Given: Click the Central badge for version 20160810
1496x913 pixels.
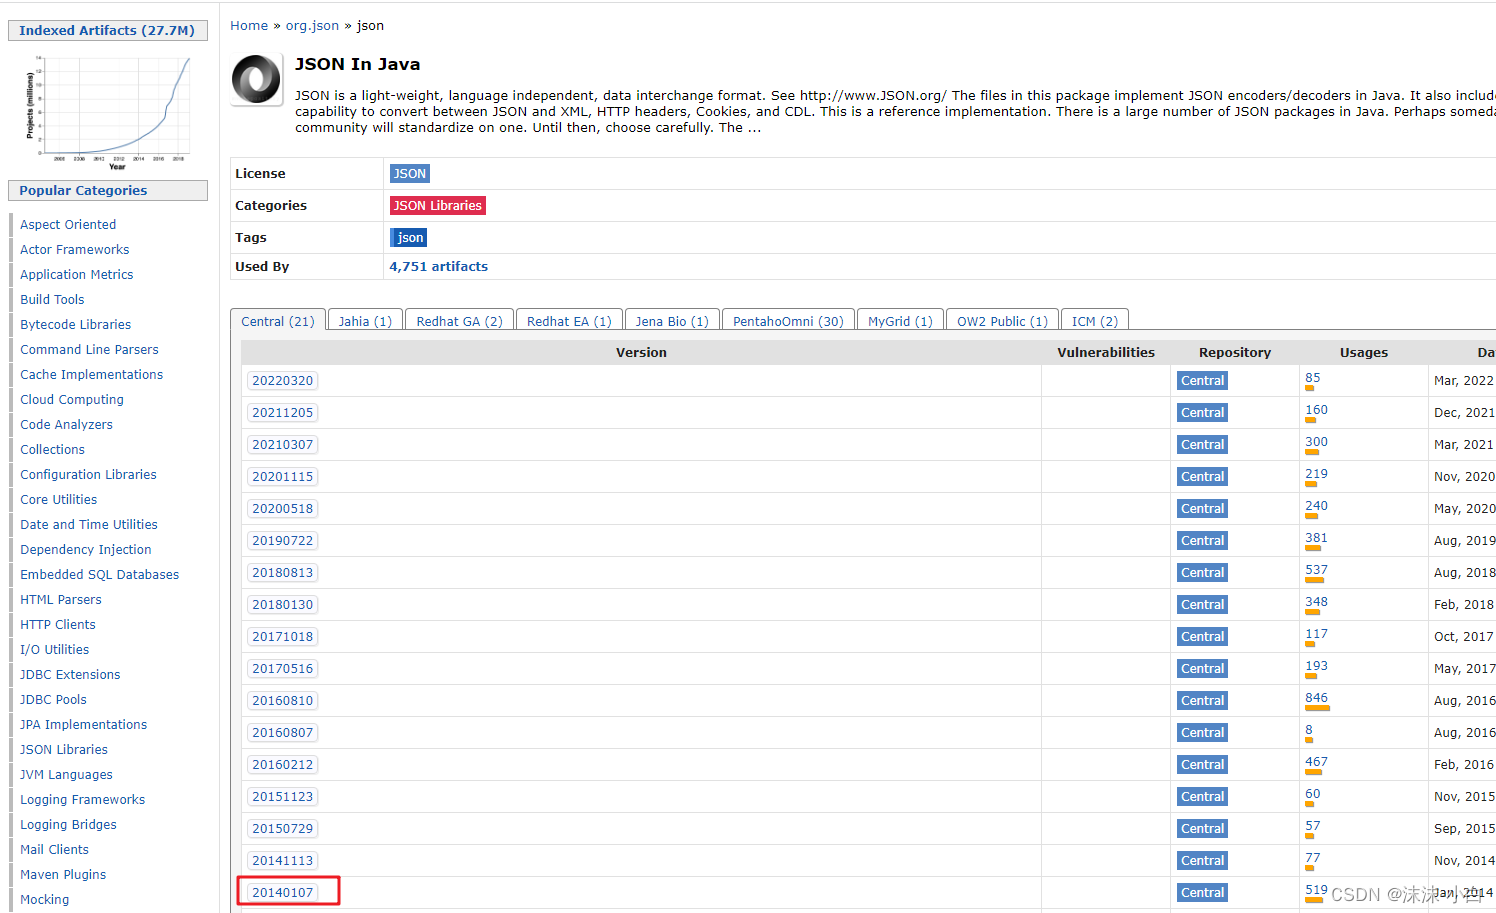Looking at the screenshot, I should [1202, 701].
